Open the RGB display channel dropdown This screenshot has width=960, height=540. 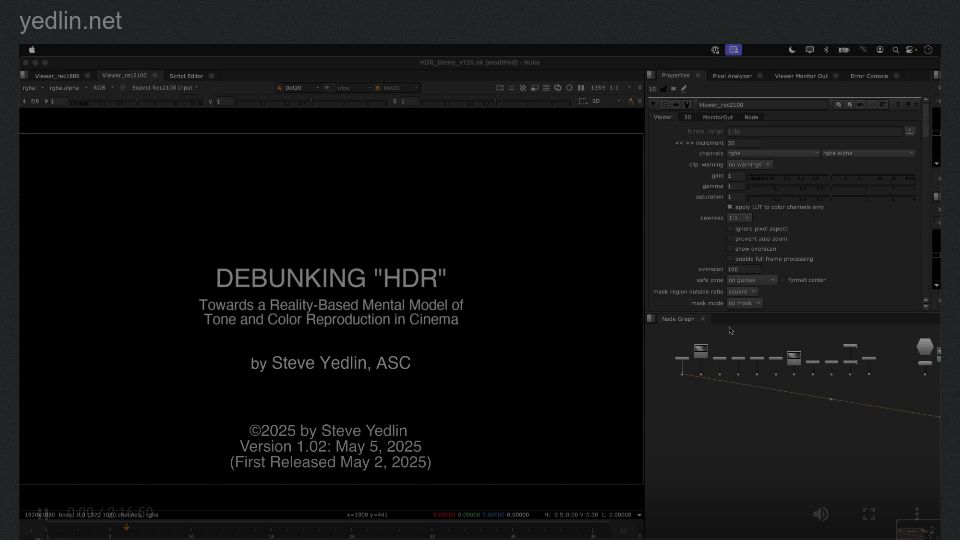tap(103, 88)
